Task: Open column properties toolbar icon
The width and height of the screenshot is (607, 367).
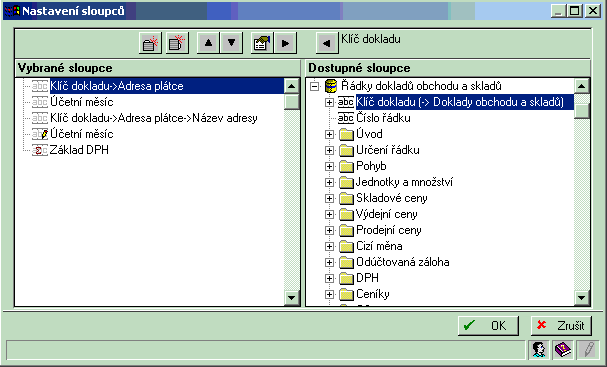Action: [x=262, y=43]
